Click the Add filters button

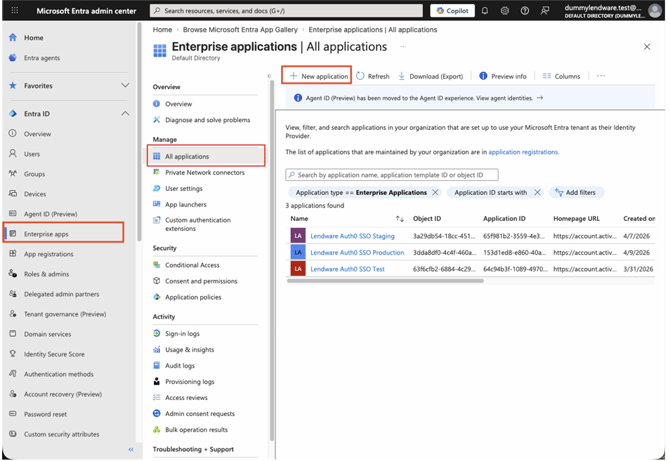click(x=576, y=192)
